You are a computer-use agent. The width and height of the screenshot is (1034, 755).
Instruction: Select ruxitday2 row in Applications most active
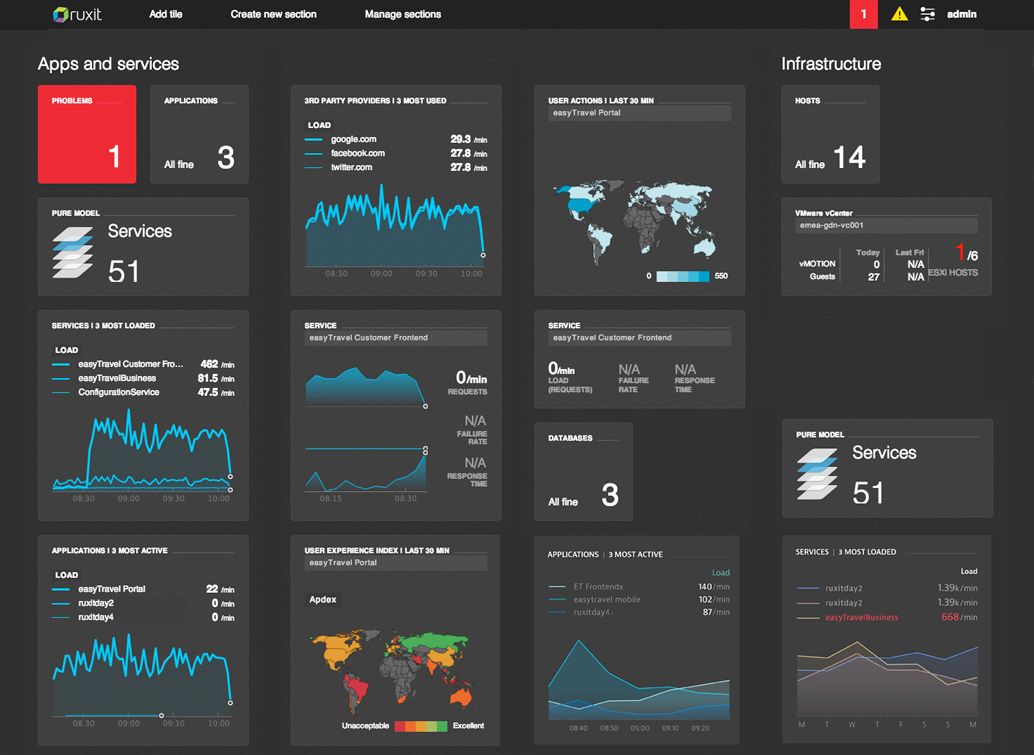click(143, 603)
